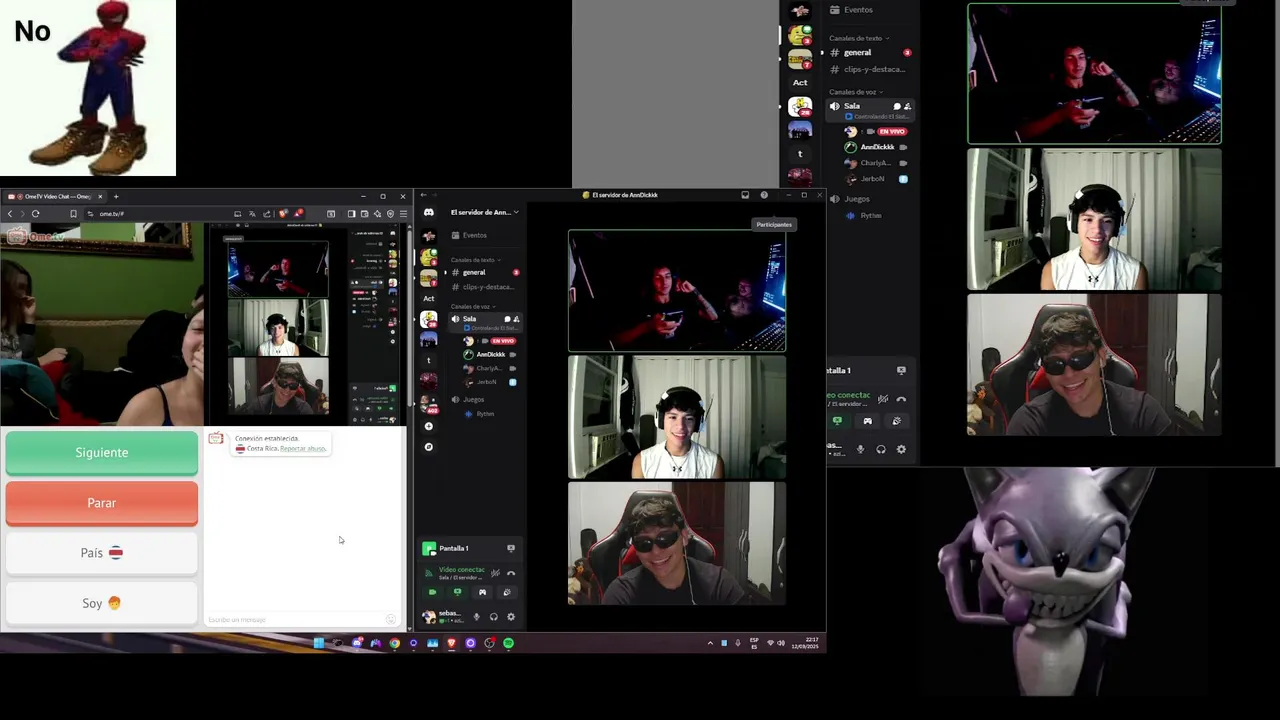Open the general text channel
Screen dimensions: 1280x720
(x=485, y=272)
